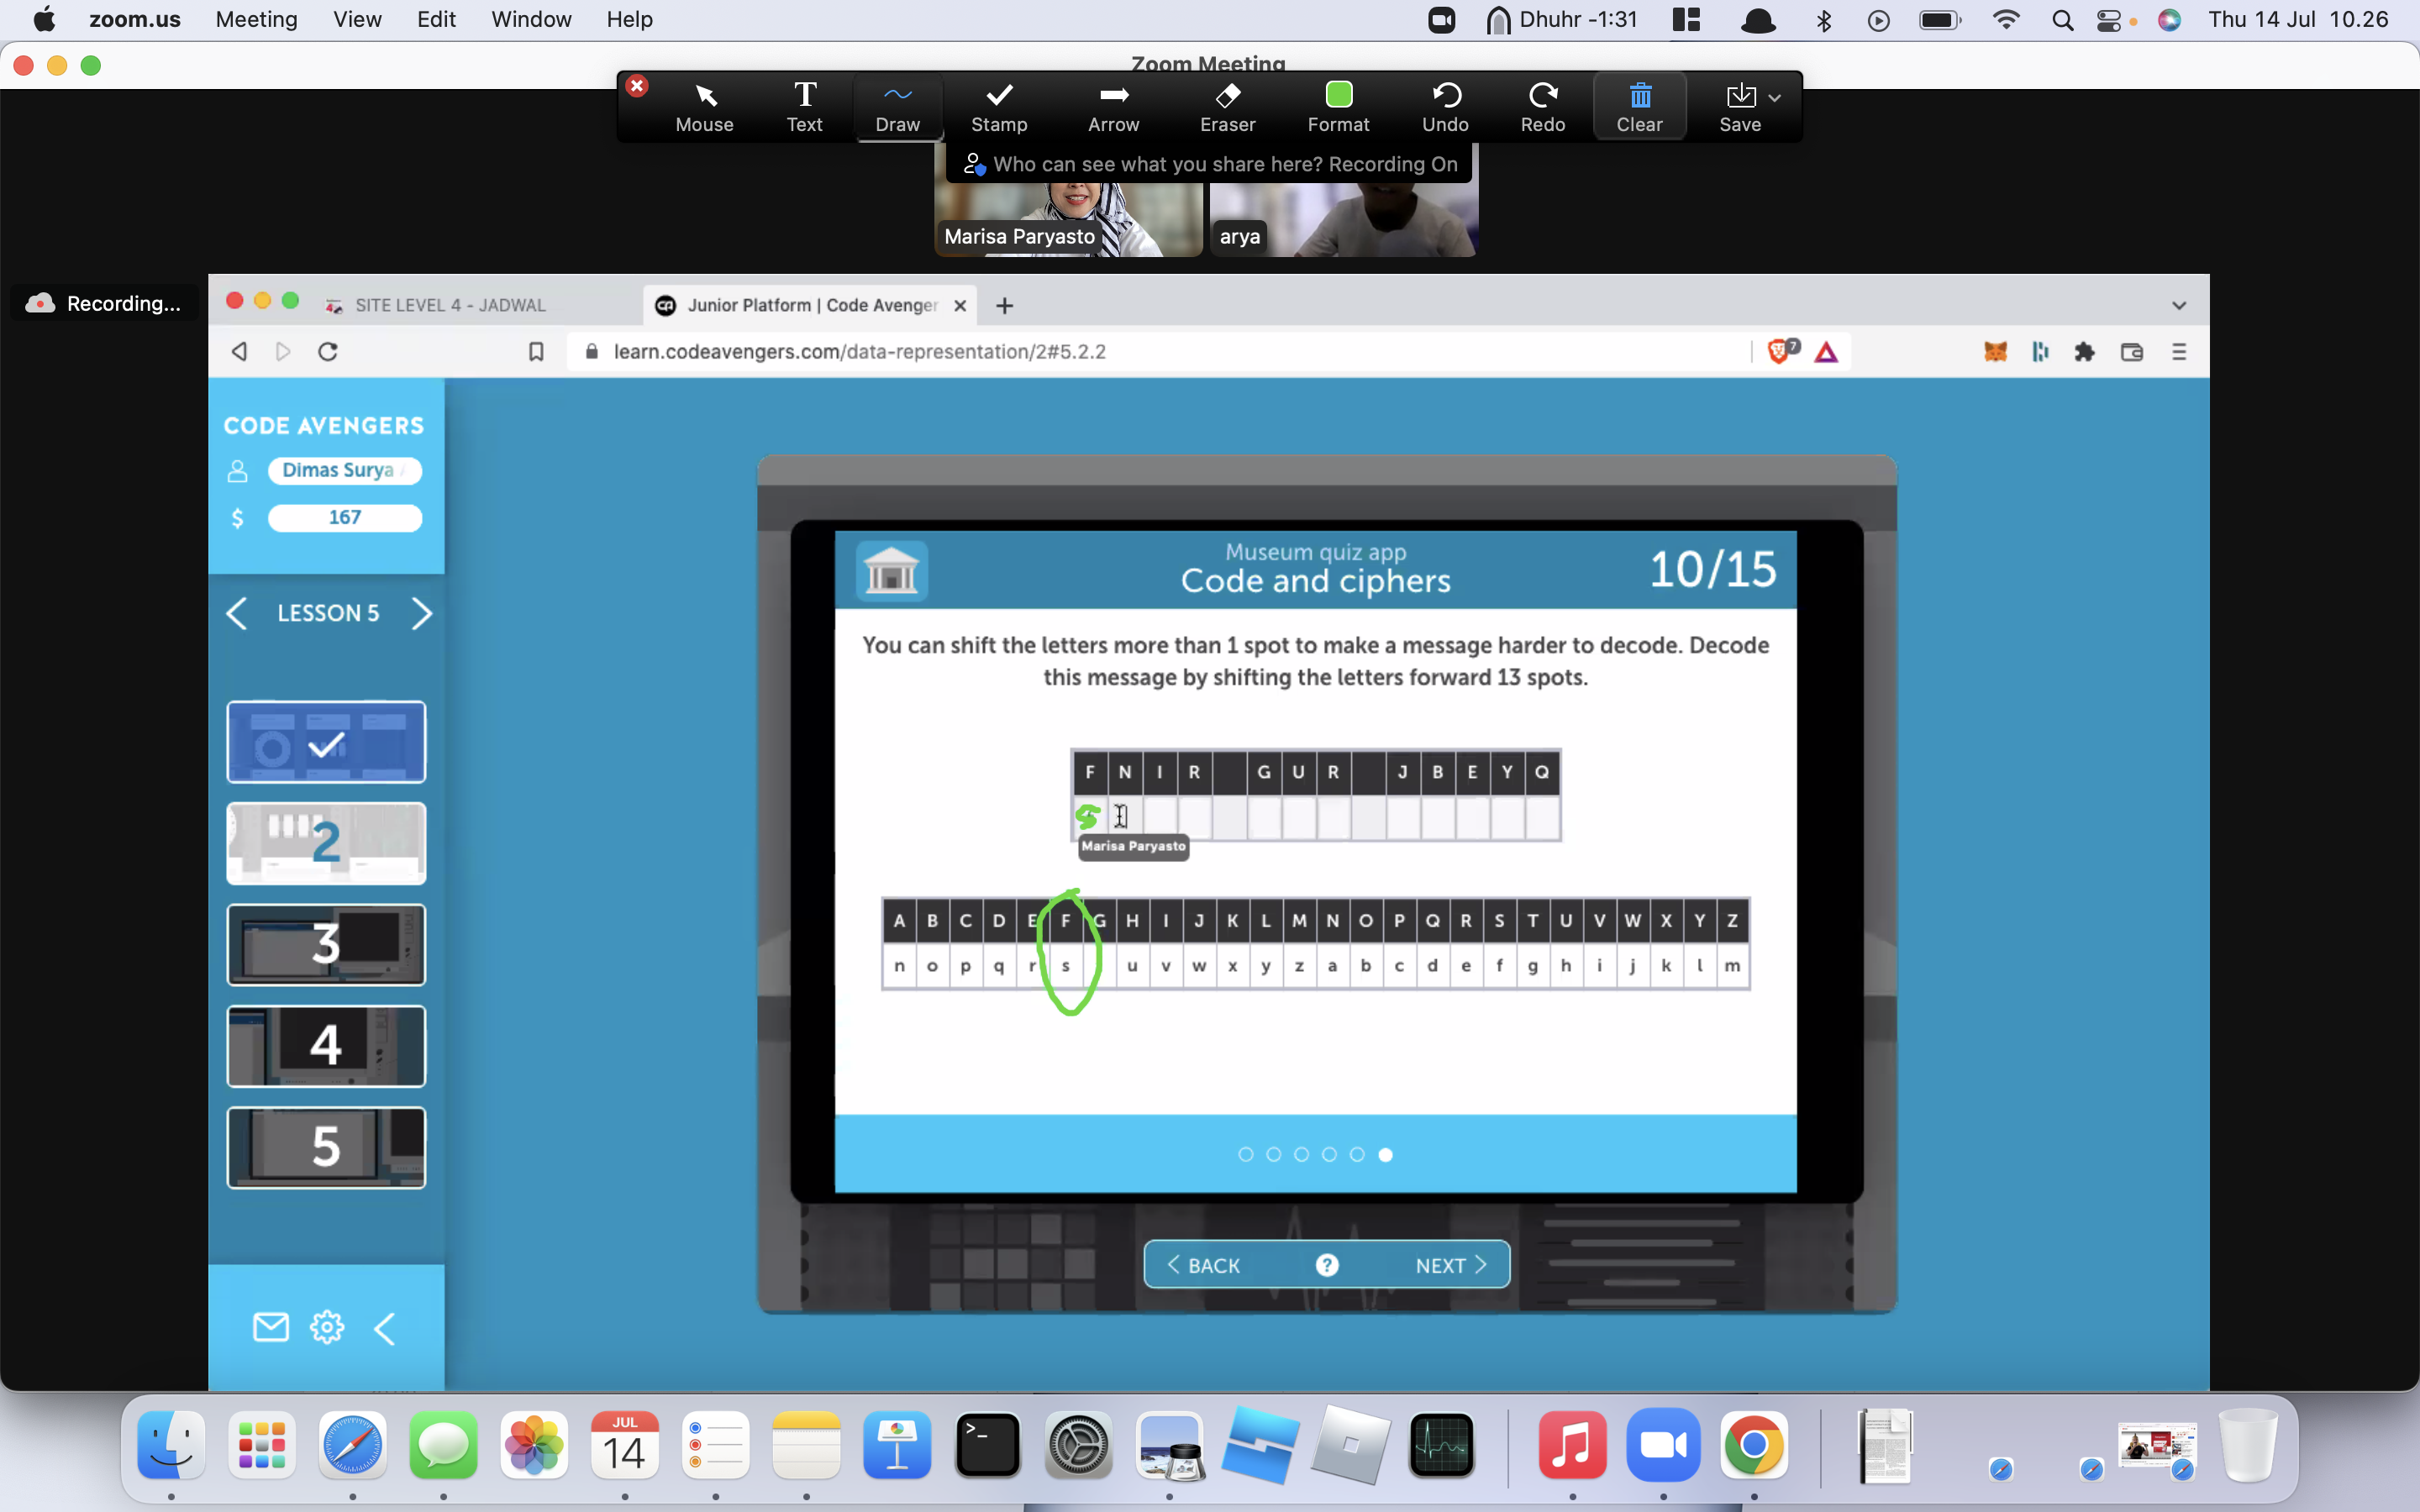Viewport: 2420px width, 1512px height.
Task: Open the Code Avengers settings gear
Action: click(327, 1327)
